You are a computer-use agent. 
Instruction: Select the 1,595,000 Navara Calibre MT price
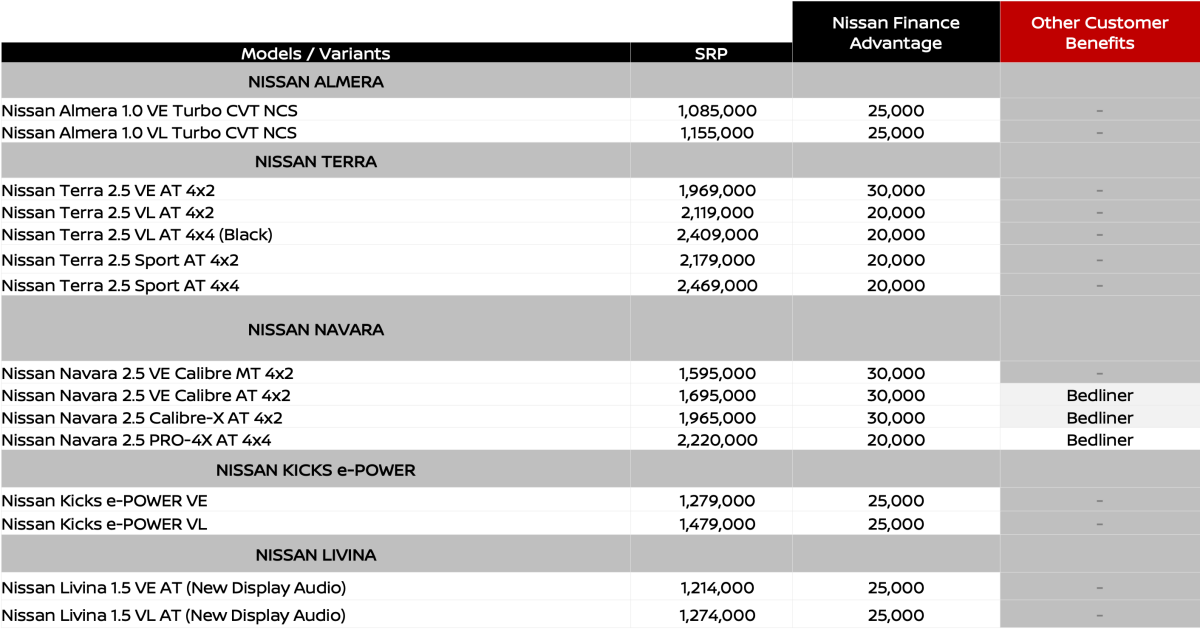[x=717, y=373]
